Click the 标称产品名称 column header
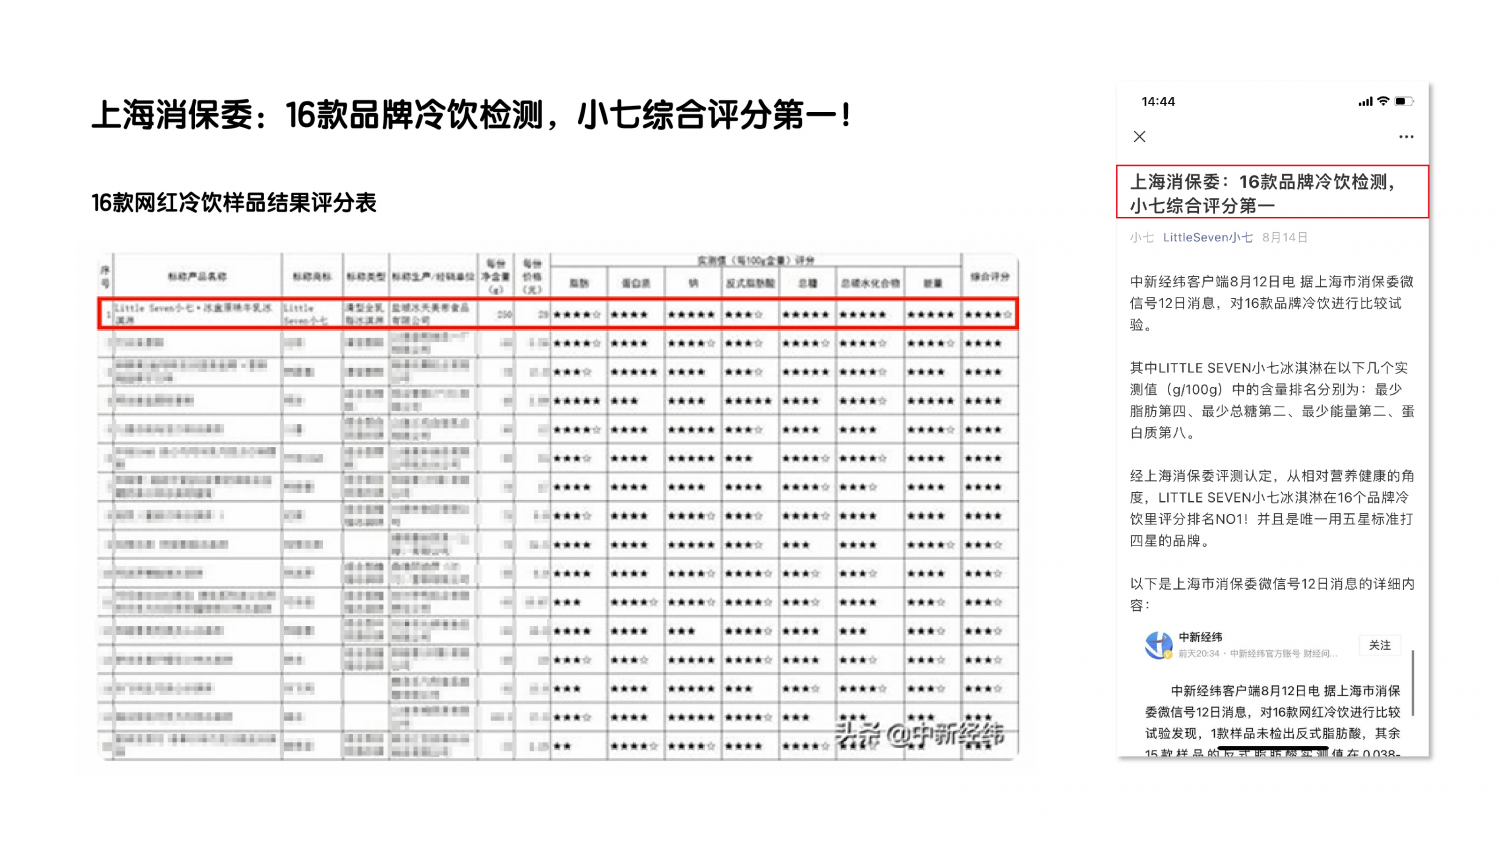This screenshot has height=844, width=1500. (x=197, y=276)
